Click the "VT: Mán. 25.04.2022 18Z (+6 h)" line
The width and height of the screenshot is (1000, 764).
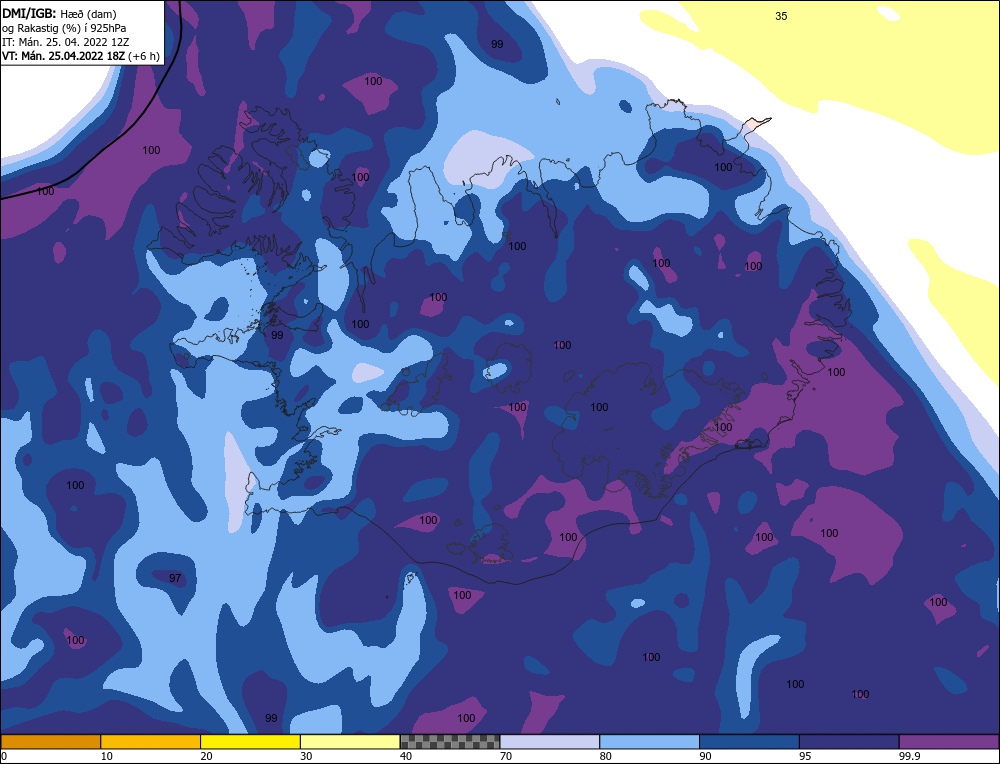click(x=80, y=56)
